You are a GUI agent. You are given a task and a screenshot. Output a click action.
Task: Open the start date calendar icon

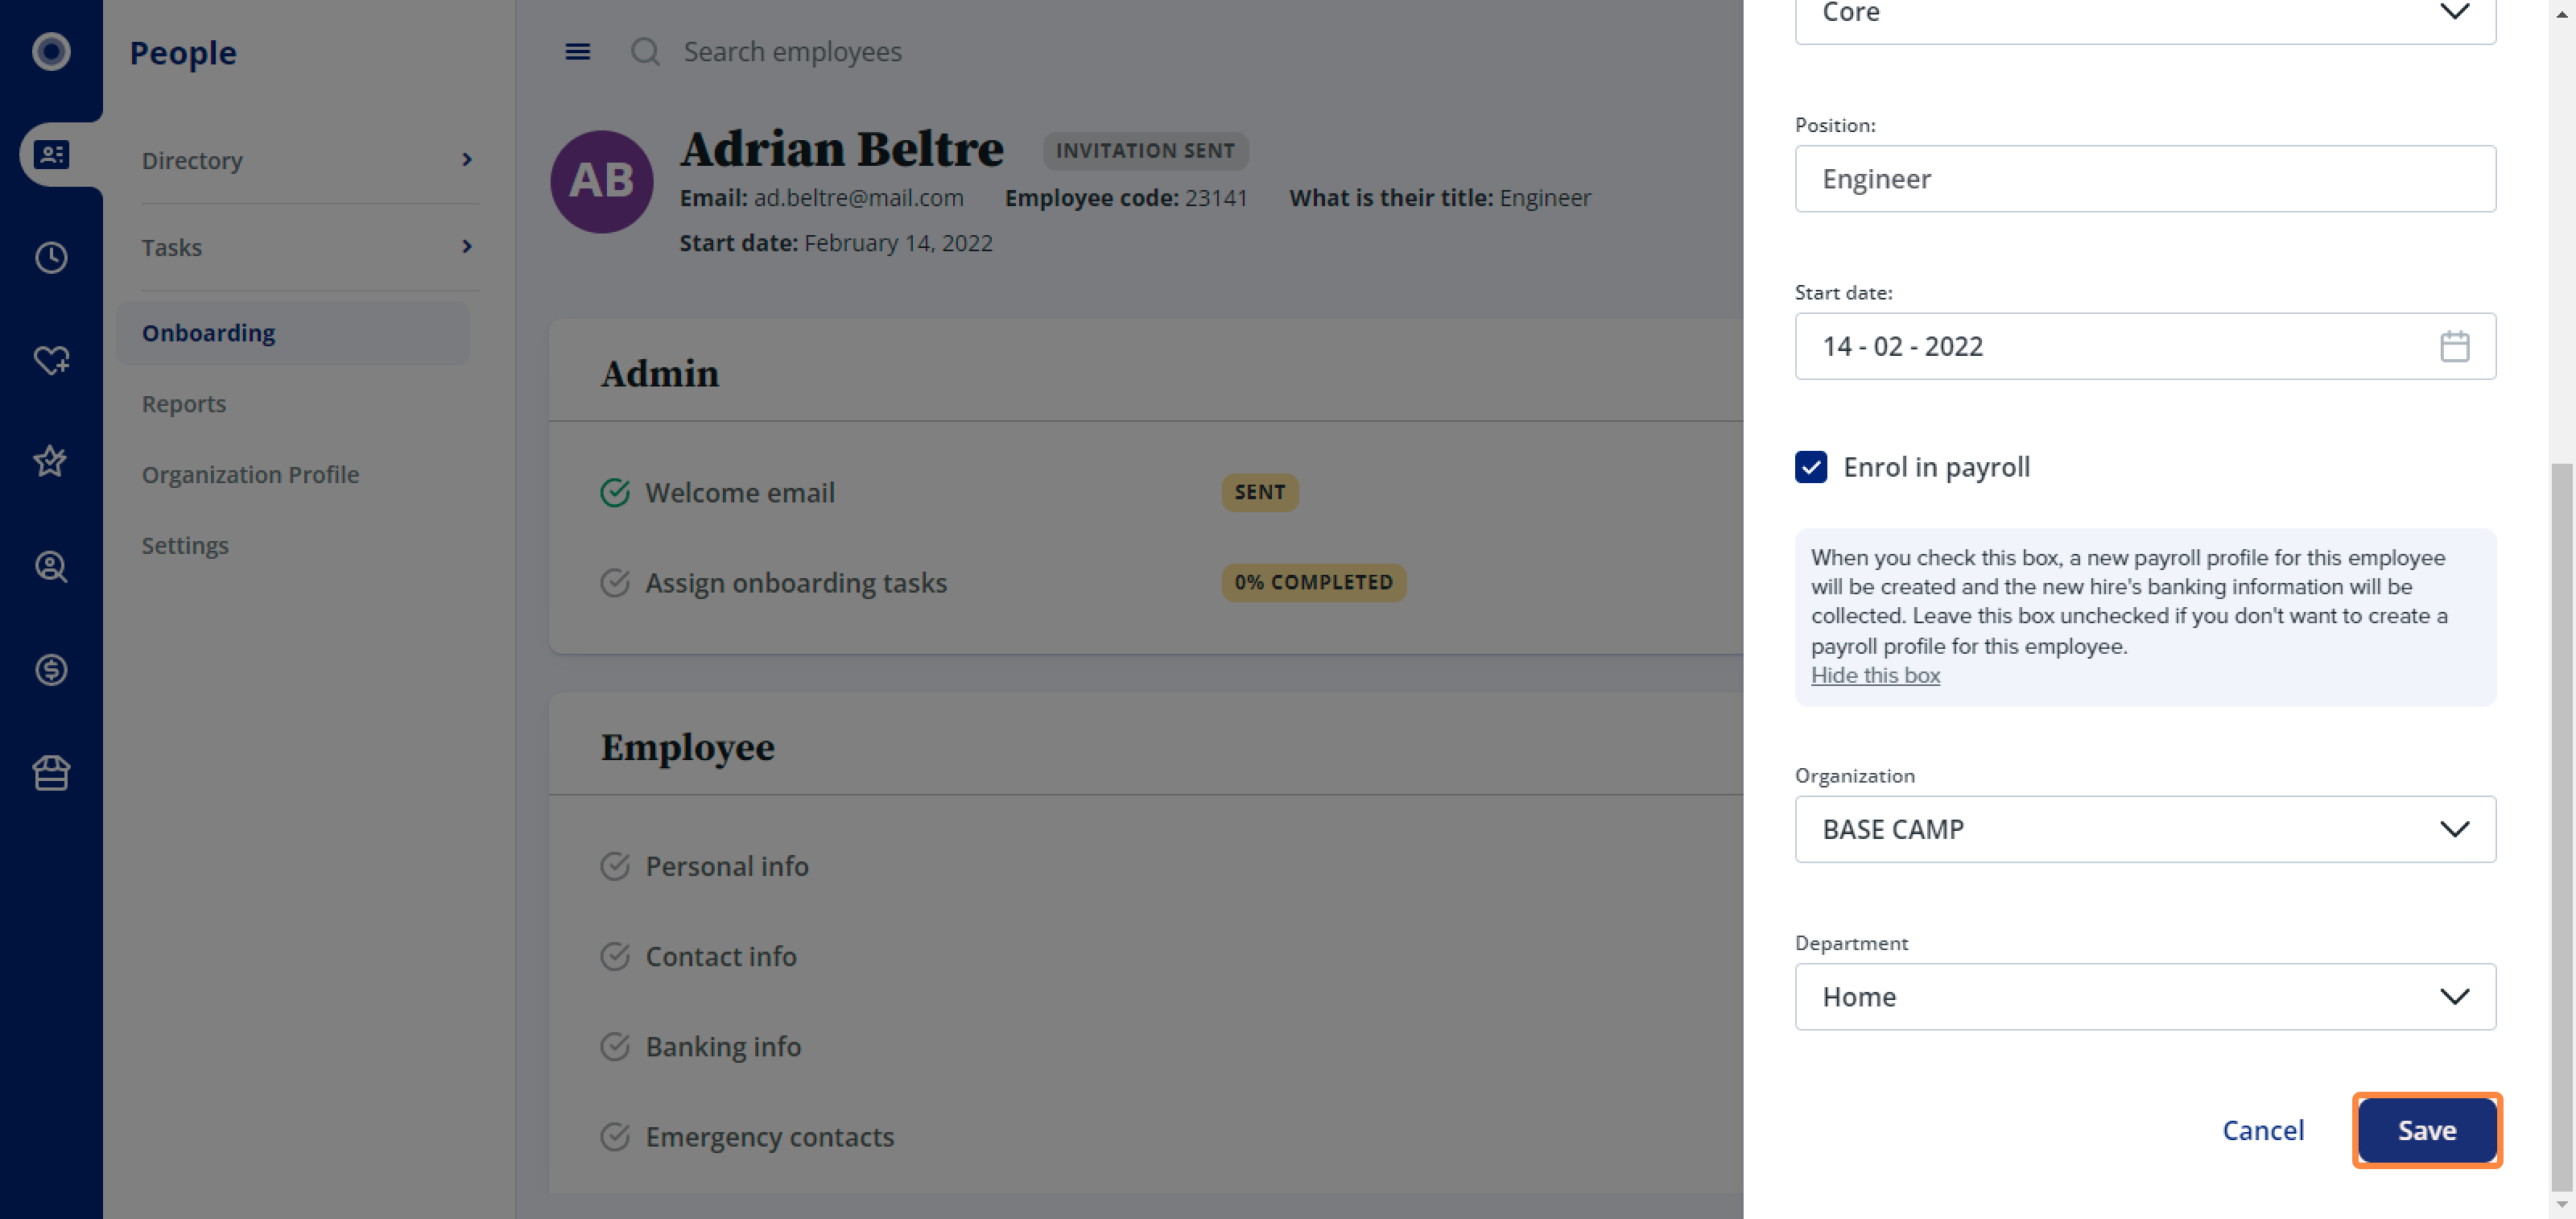(x=2454, y=346)
